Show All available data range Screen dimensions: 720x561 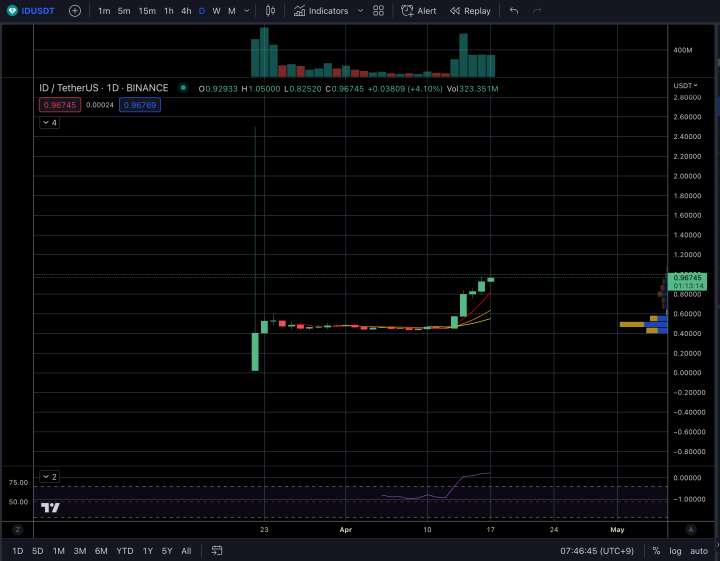point(186,550)
